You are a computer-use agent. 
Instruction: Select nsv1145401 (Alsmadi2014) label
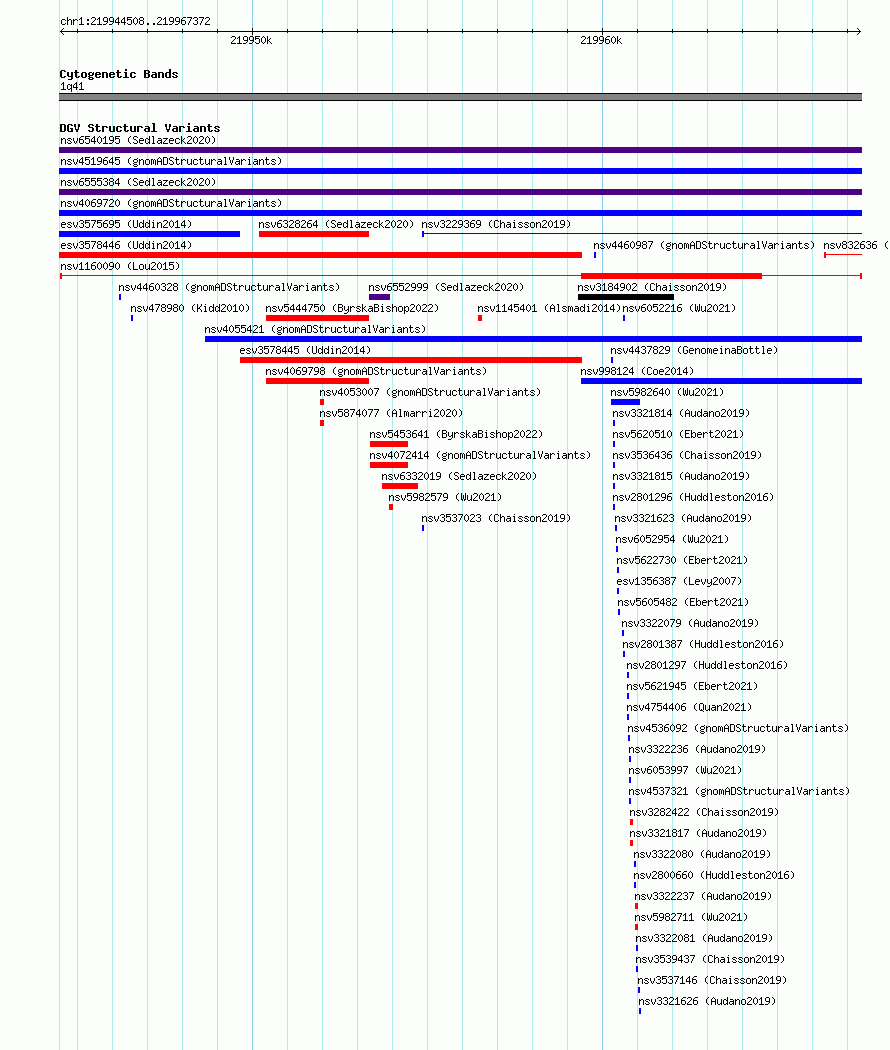(x=549, y=308)
